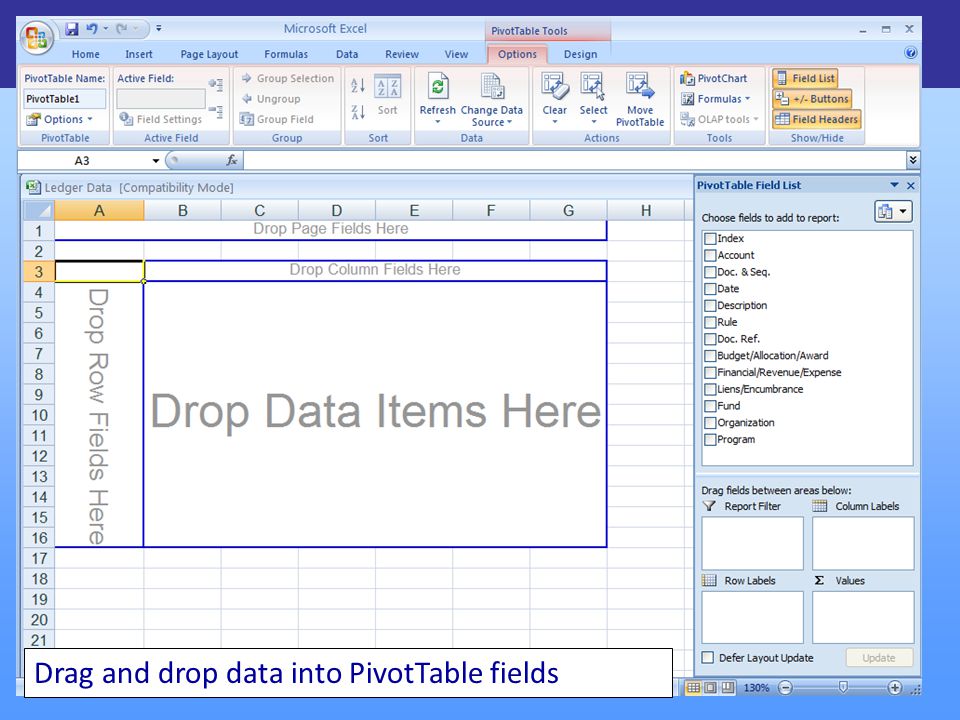The height and width of the screenshot is (720, 960).
Task: Click the Sort Z to A icon
Action: pos(358,112)
